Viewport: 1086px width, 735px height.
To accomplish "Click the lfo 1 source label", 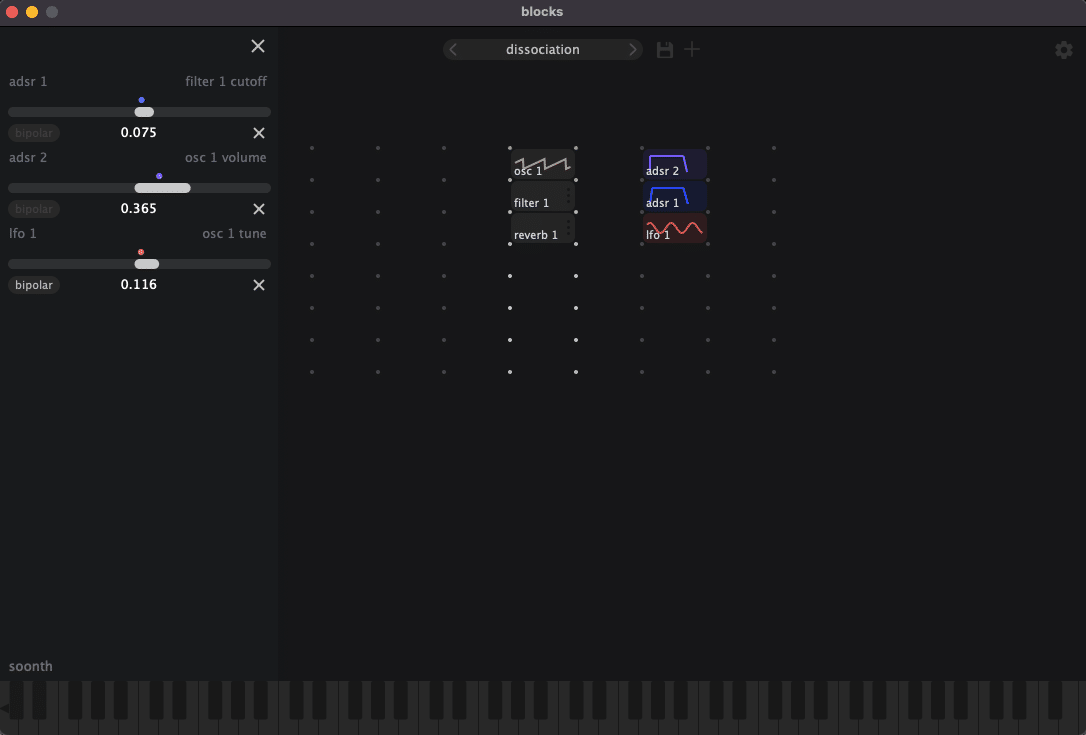I will click(x=23, y=233).
